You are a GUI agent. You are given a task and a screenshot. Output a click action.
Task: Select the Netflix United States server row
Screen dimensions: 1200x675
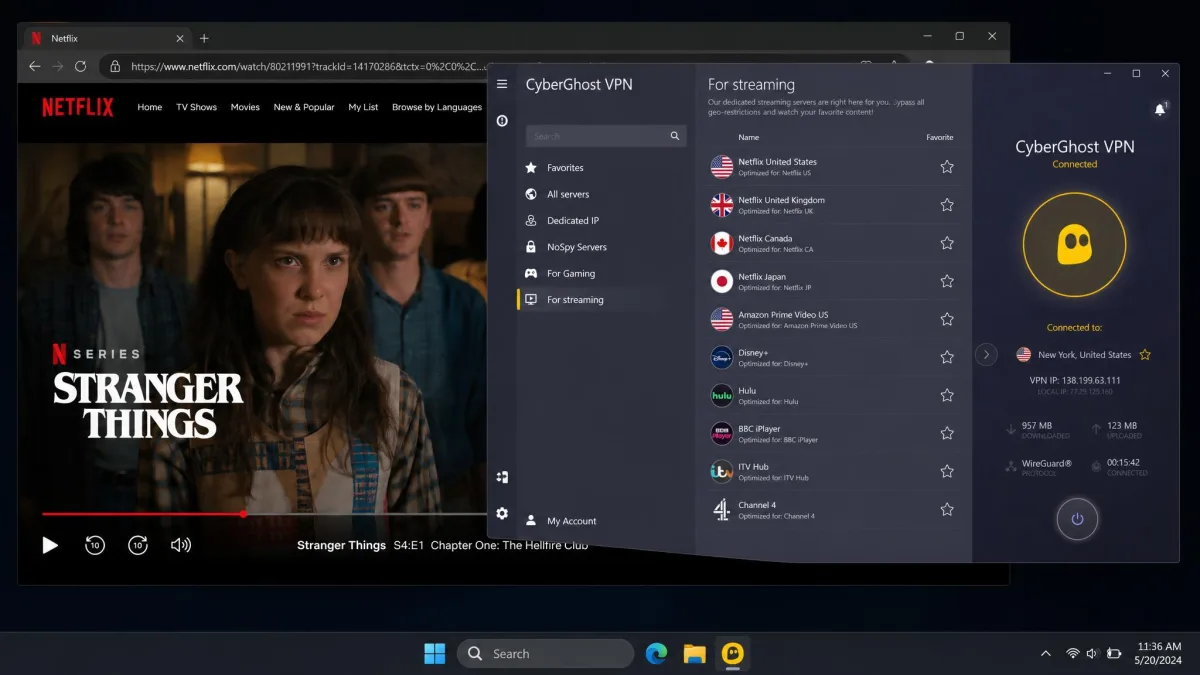[x=833, y=167]
